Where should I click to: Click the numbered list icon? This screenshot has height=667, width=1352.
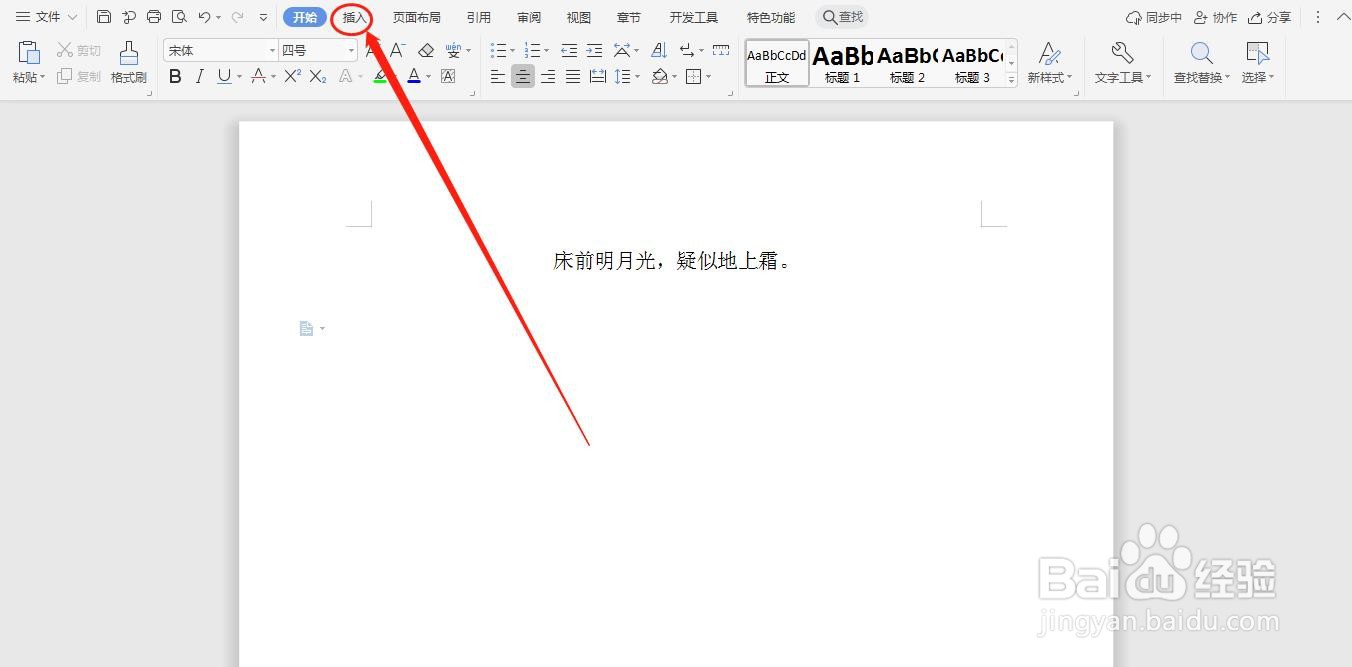point(532,50)
